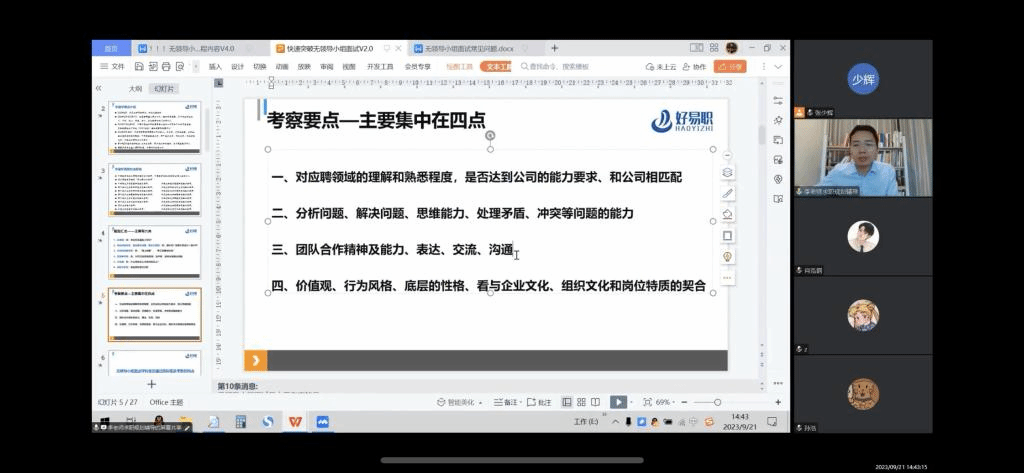The height and width of the screenshot is (473, 1024).
Task: Collapse the slide thumbnail panel chevron
Action: pos(98,88)
